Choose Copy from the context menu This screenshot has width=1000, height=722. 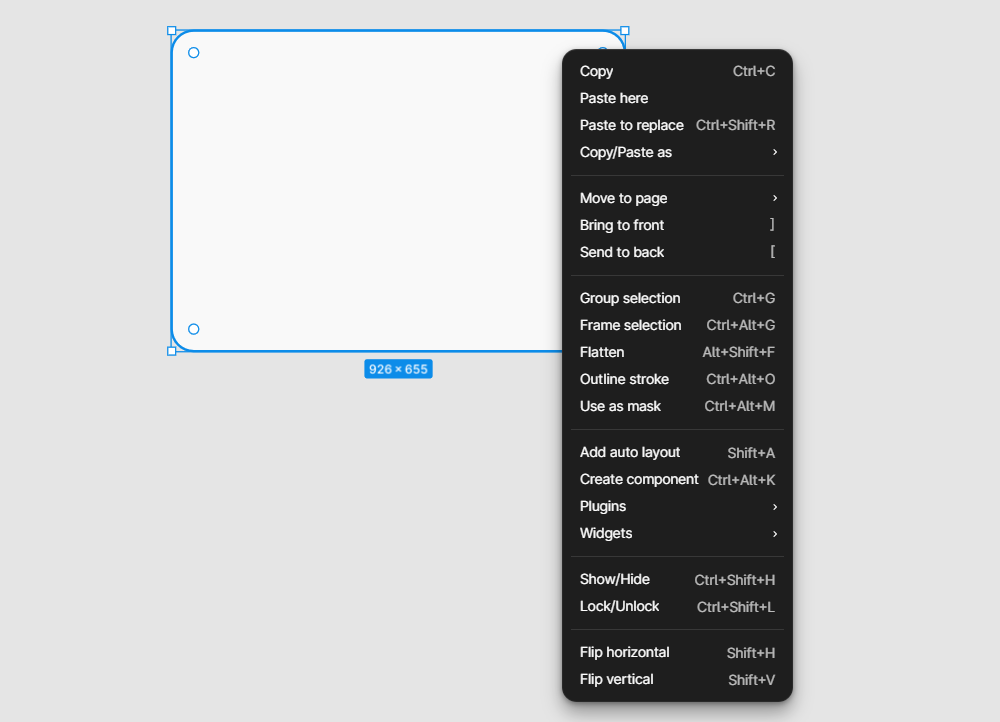click(677, 71)
